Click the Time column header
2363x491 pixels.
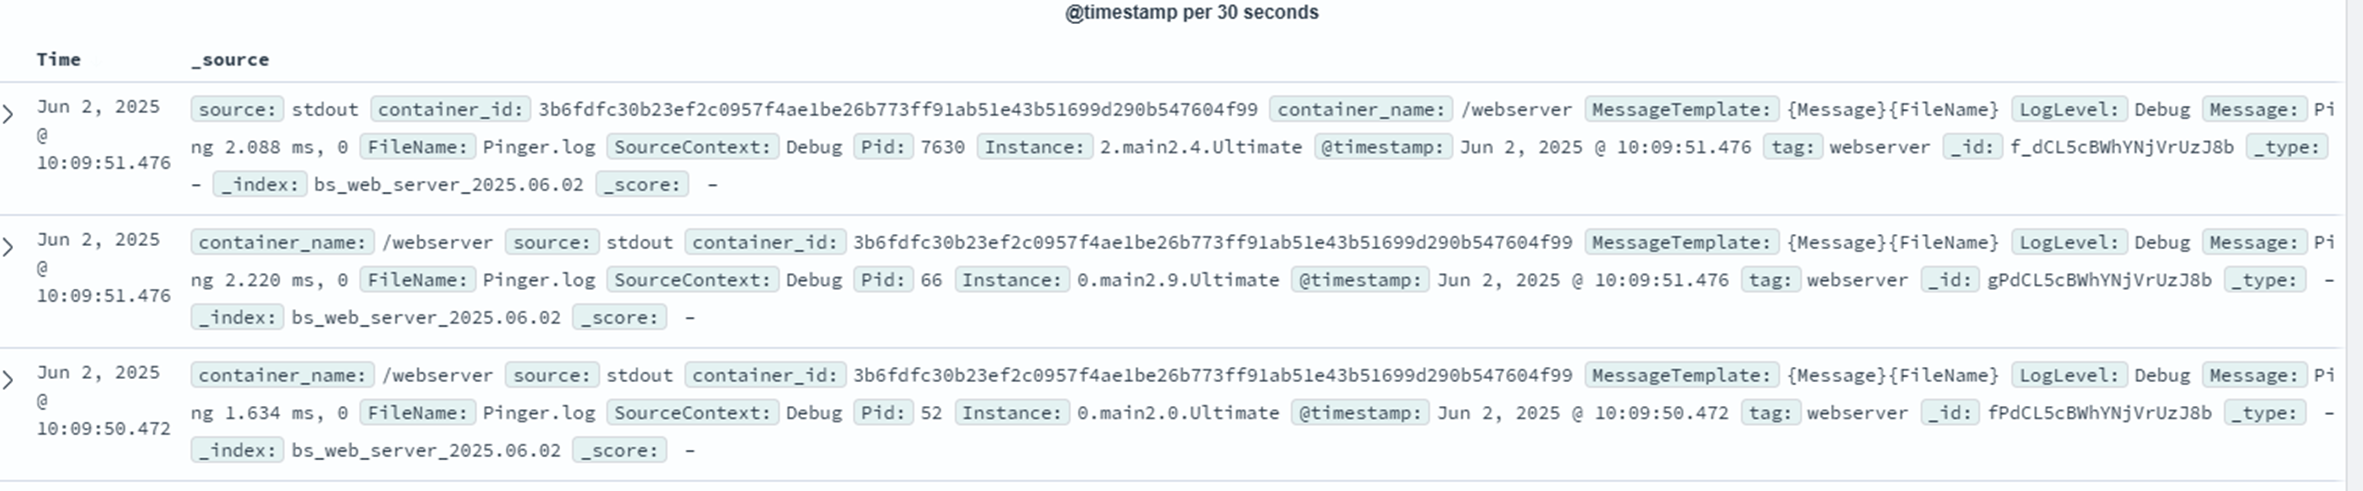point(58,60)
